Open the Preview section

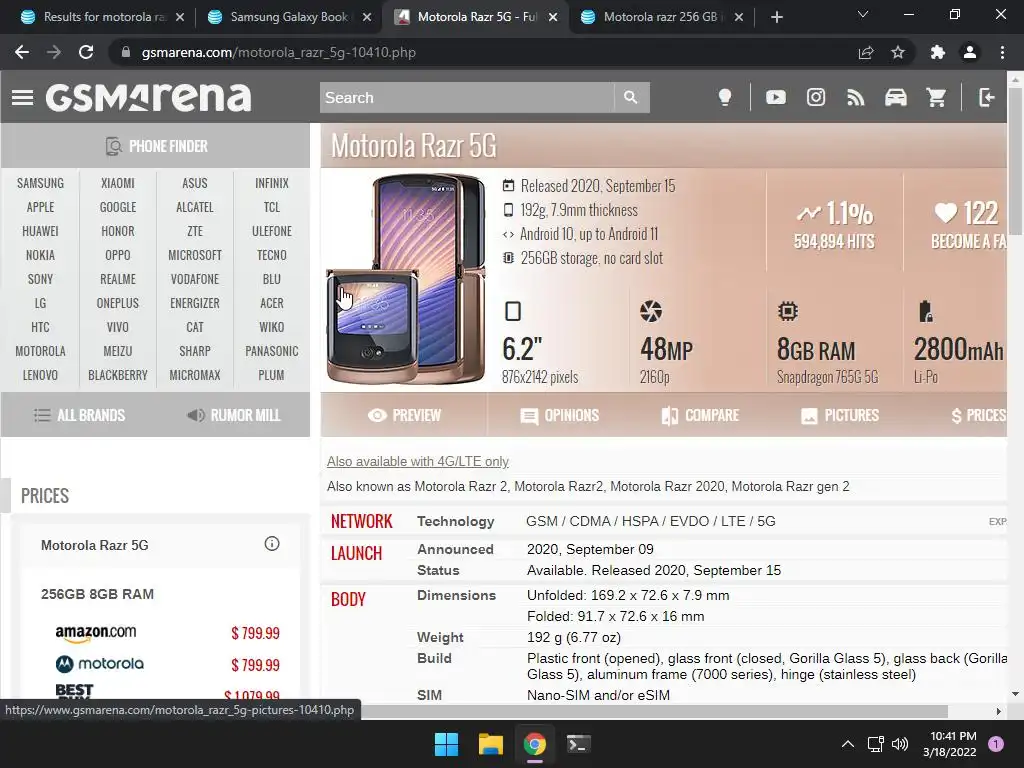point(404,415)
